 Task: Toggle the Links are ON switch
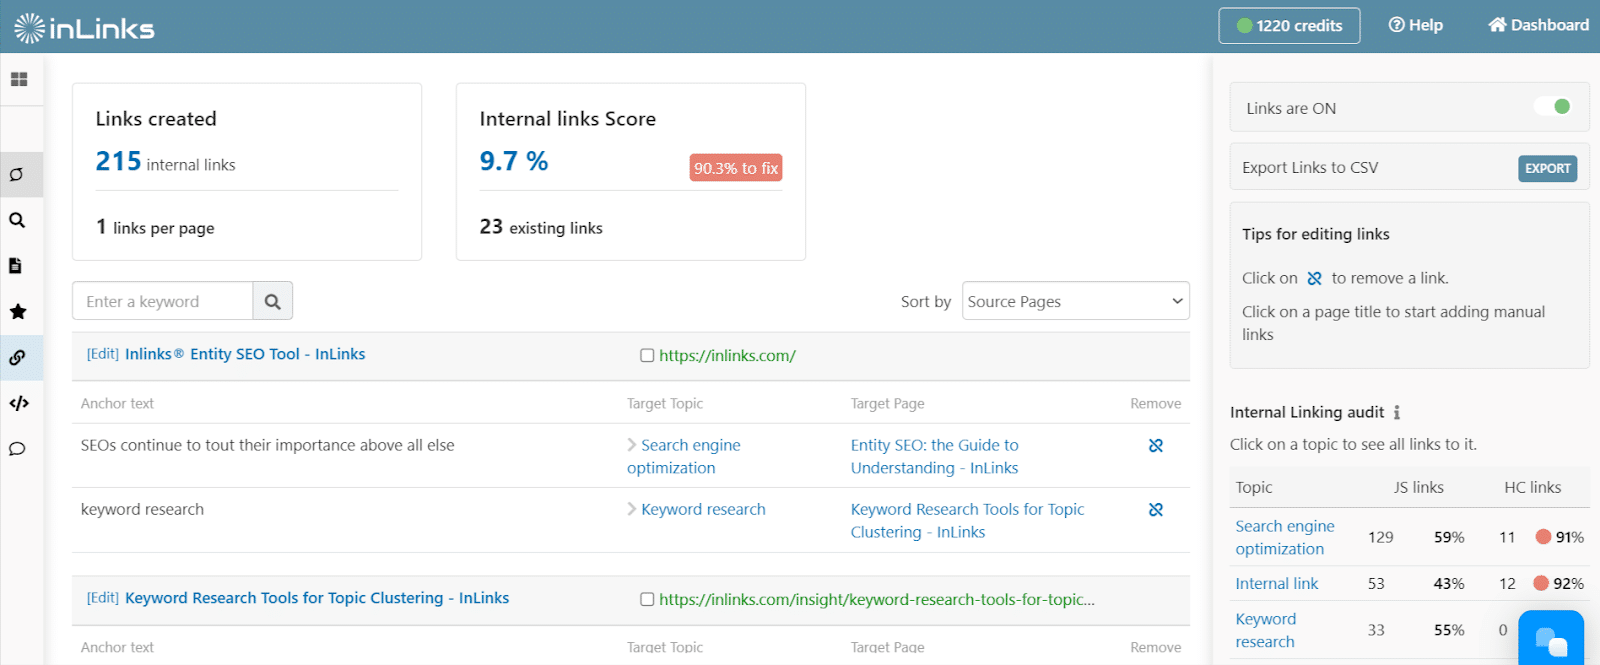(1553, 107)
